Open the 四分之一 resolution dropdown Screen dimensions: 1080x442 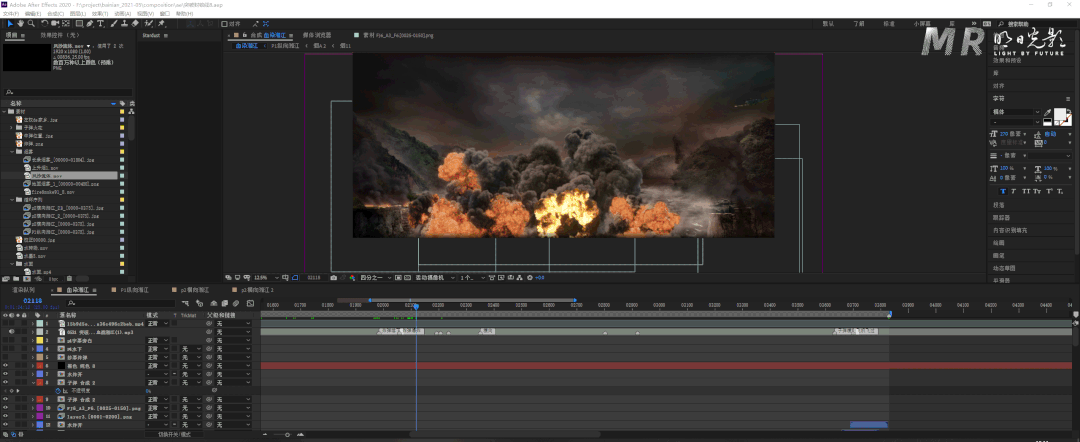375,277
